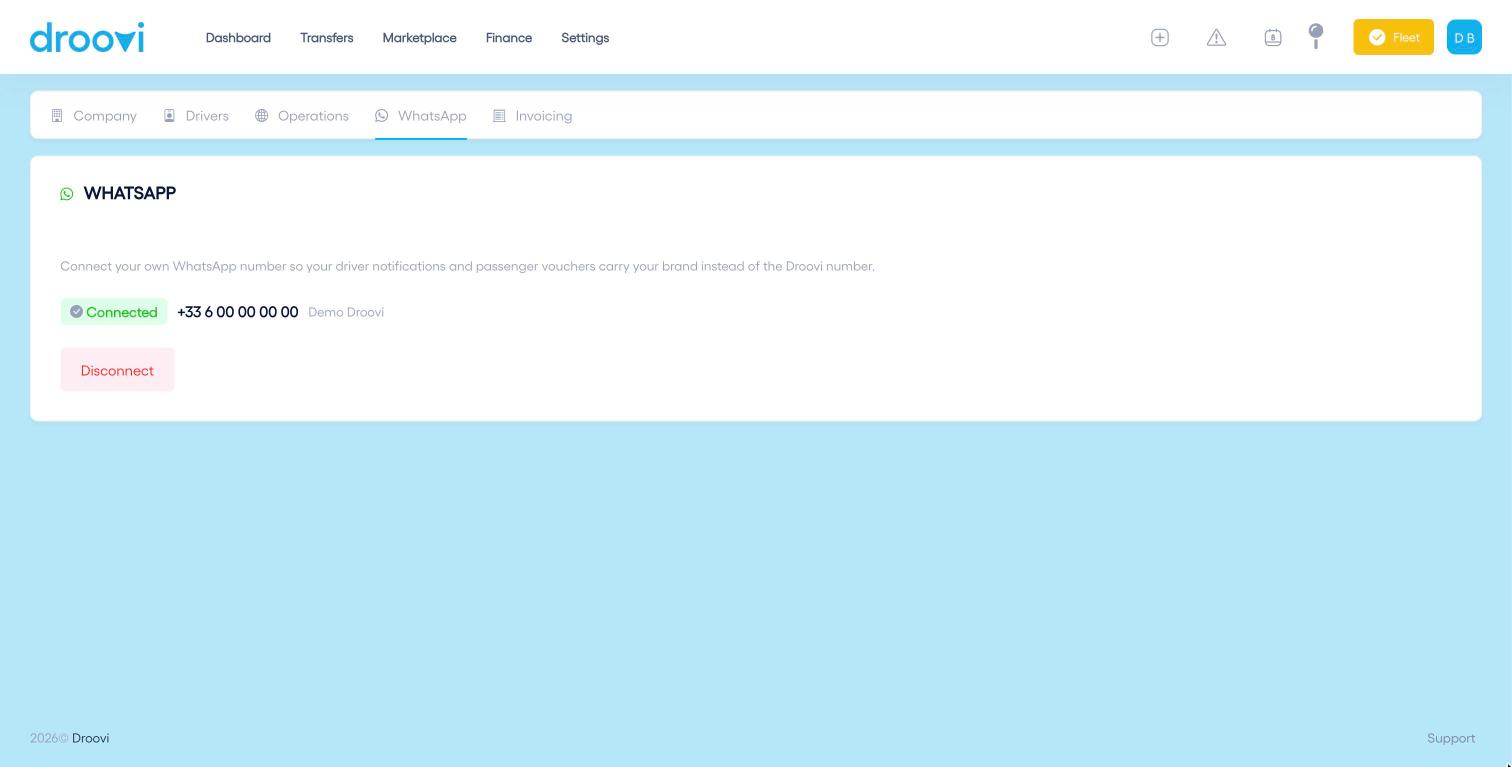Screen dimensions: 1512x767
Task: Click the Droovi logo
Action: [87, 37]
